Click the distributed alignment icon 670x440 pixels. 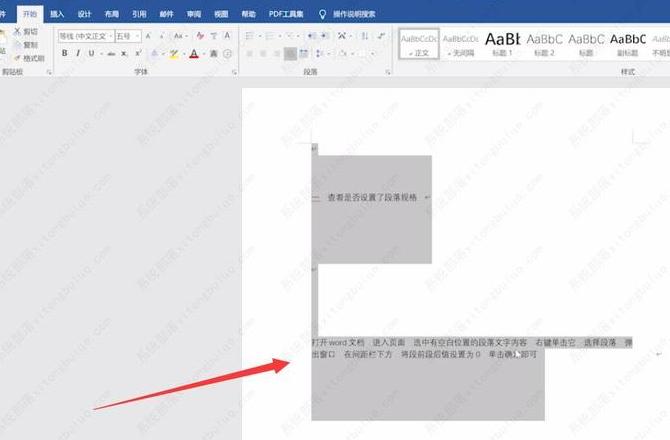[304, 53]
